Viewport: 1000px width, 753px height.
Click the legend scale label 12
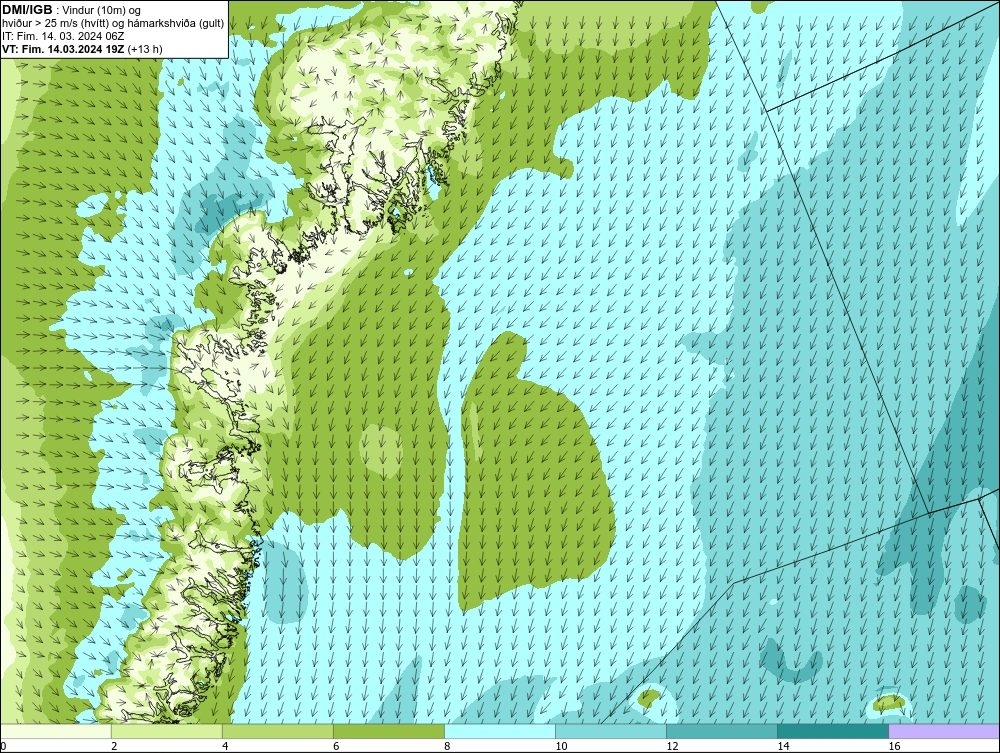(x=672, y=746)
